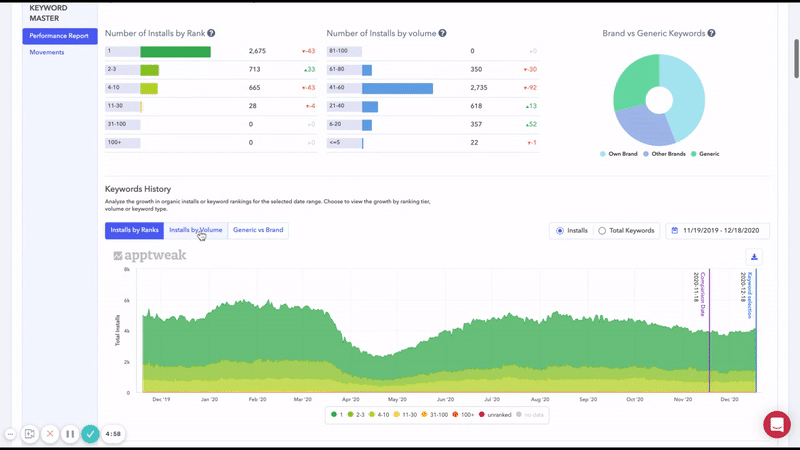
Task: Click the 2,675 installs value
Action: [x=257, y=51]
